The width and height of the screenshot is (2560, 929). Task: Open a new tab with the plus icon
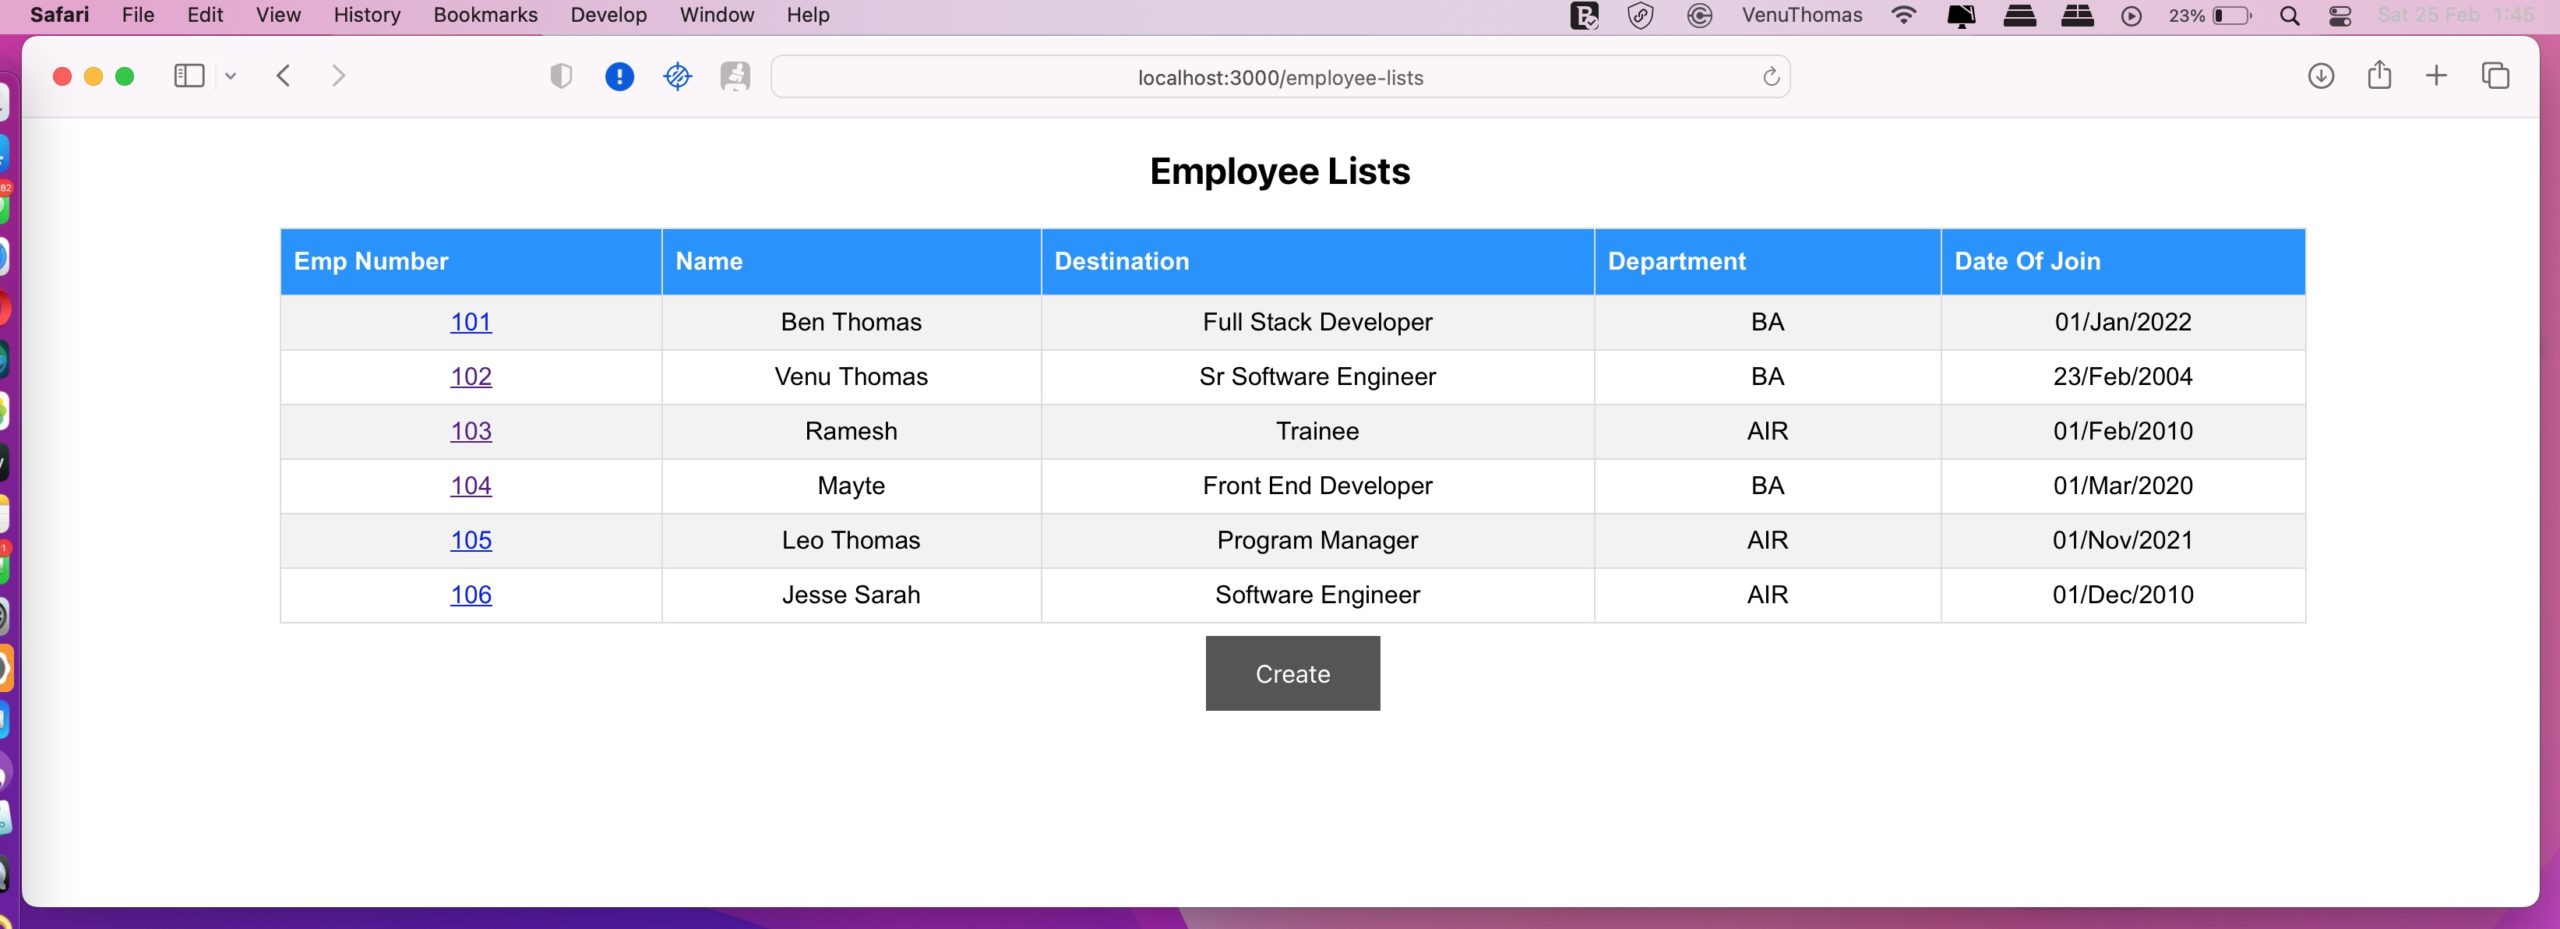[x=2436, y=76]
